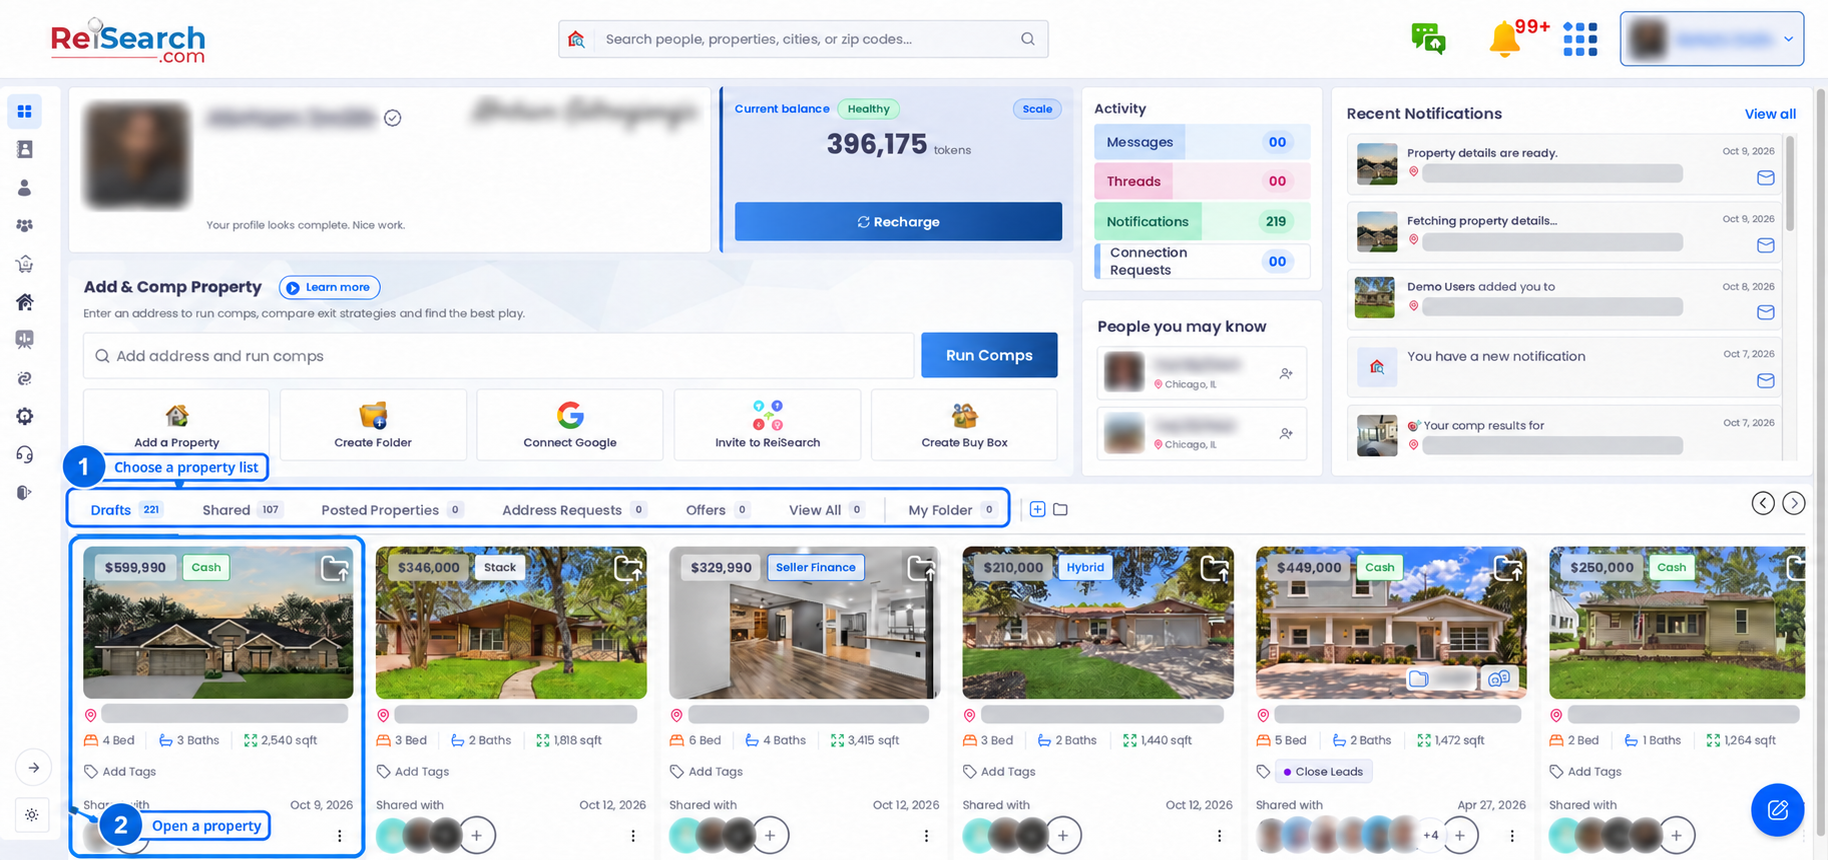The width and height of the screenshot is (1828, 860).
Task: Open the green chat messages icon
Action: (1428, 38)
